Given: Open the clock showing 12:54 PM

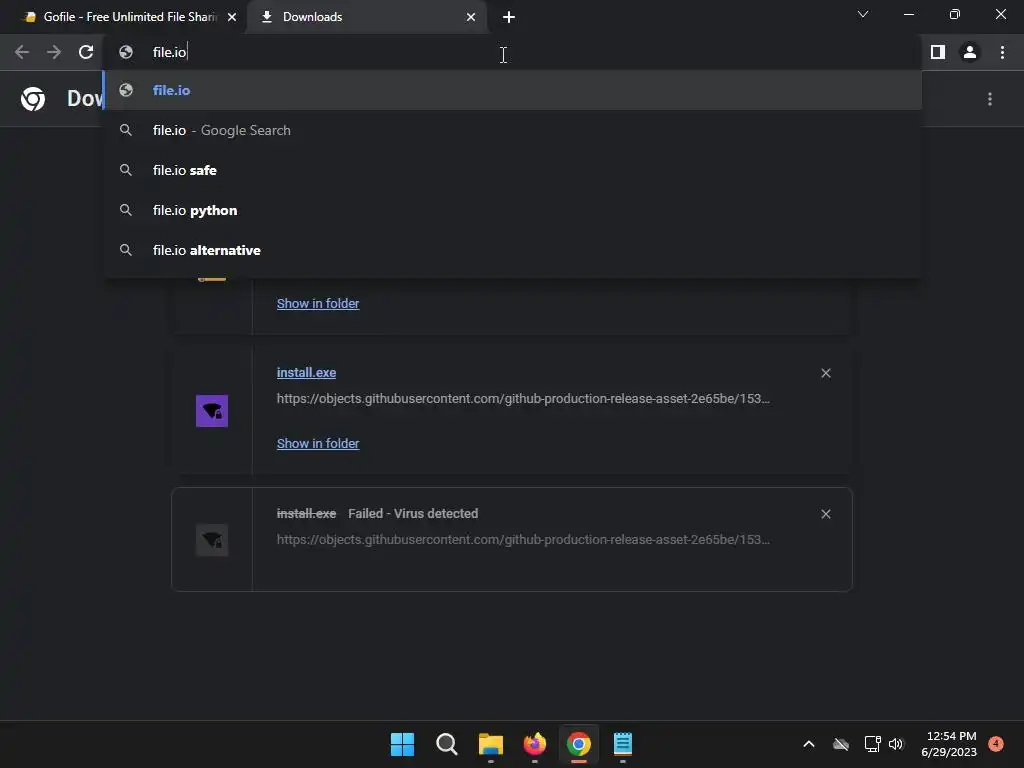Looking at the screenshot, I should pos(949,744).
